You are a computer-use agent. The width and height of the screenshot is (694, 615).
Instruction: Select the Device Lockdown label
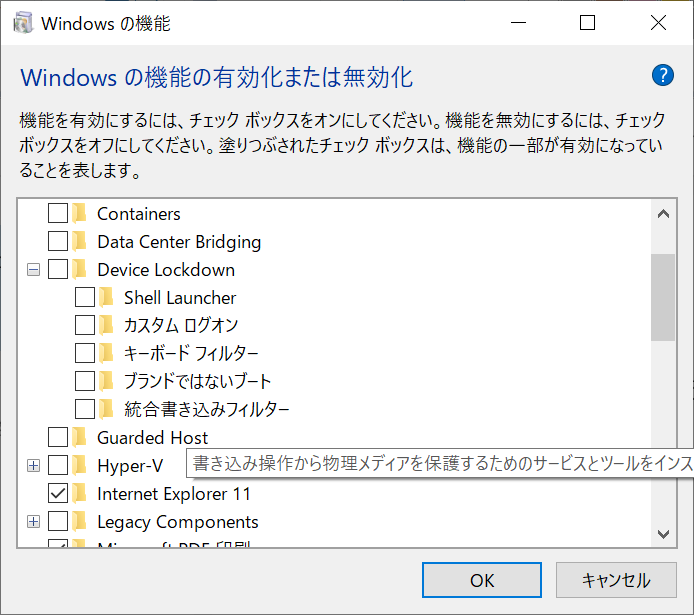[166, 269]
